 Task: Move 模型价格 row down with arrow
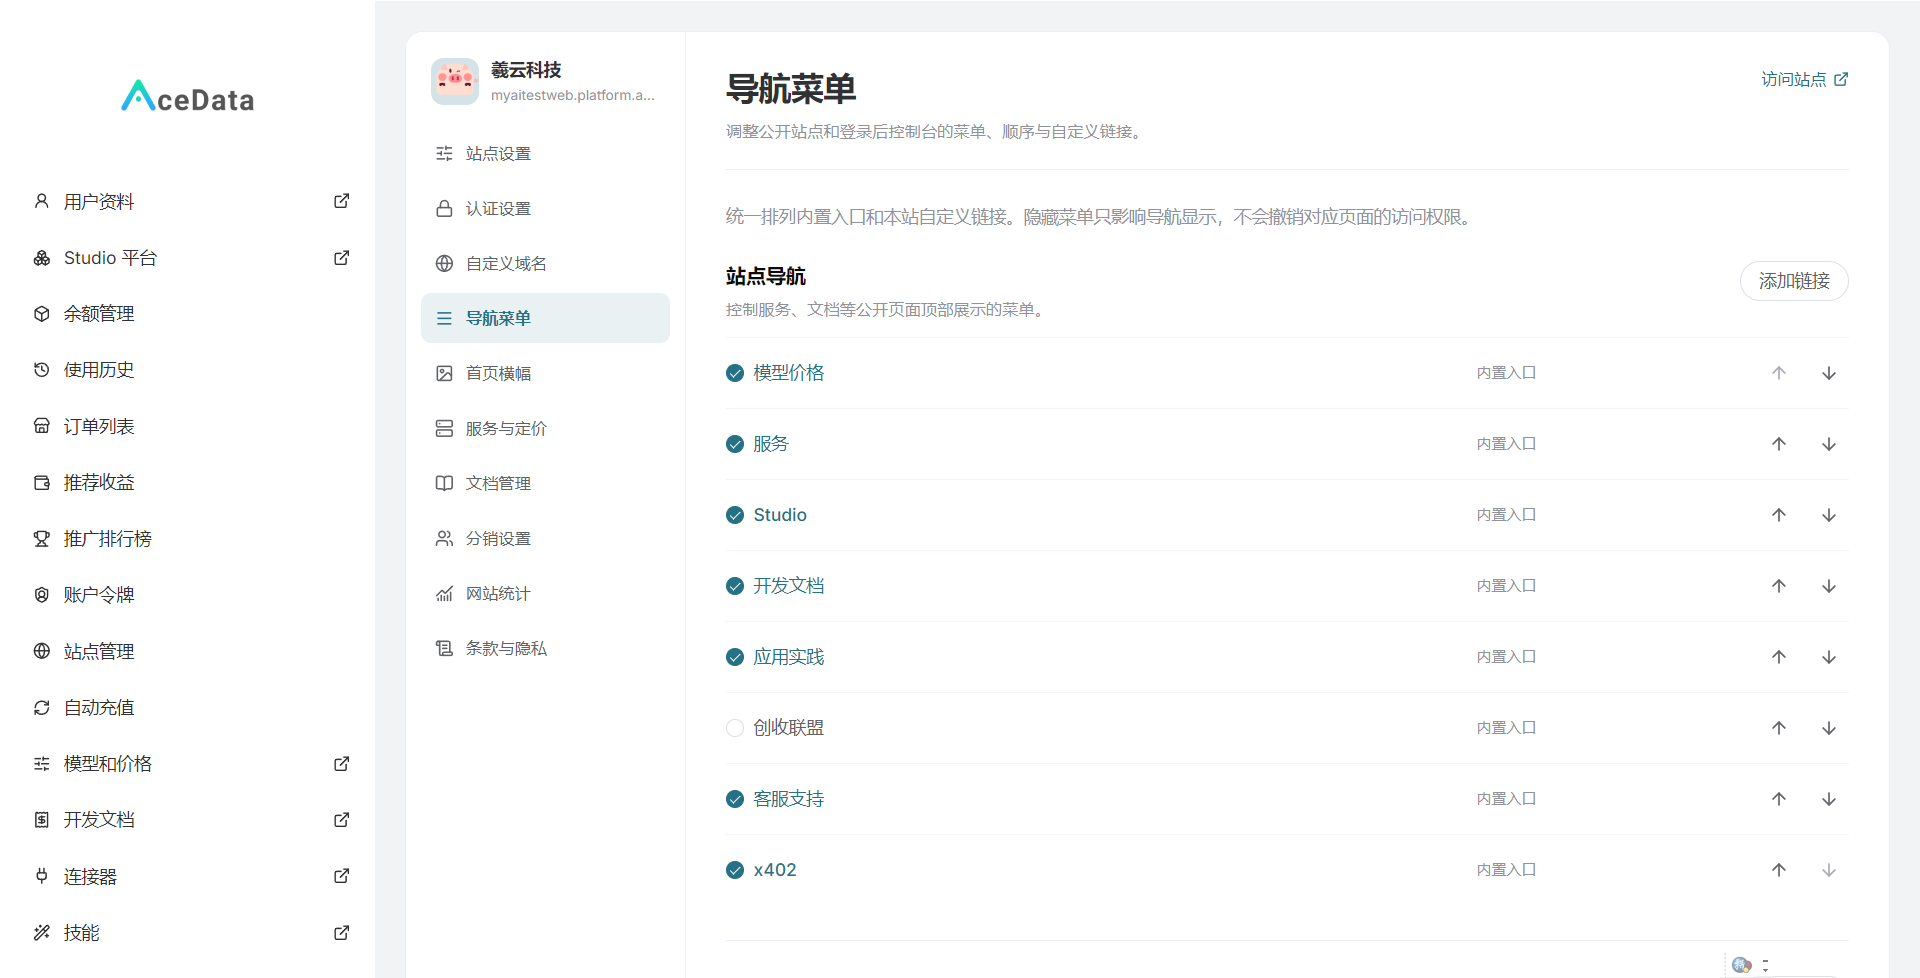tap(1829, 373)
